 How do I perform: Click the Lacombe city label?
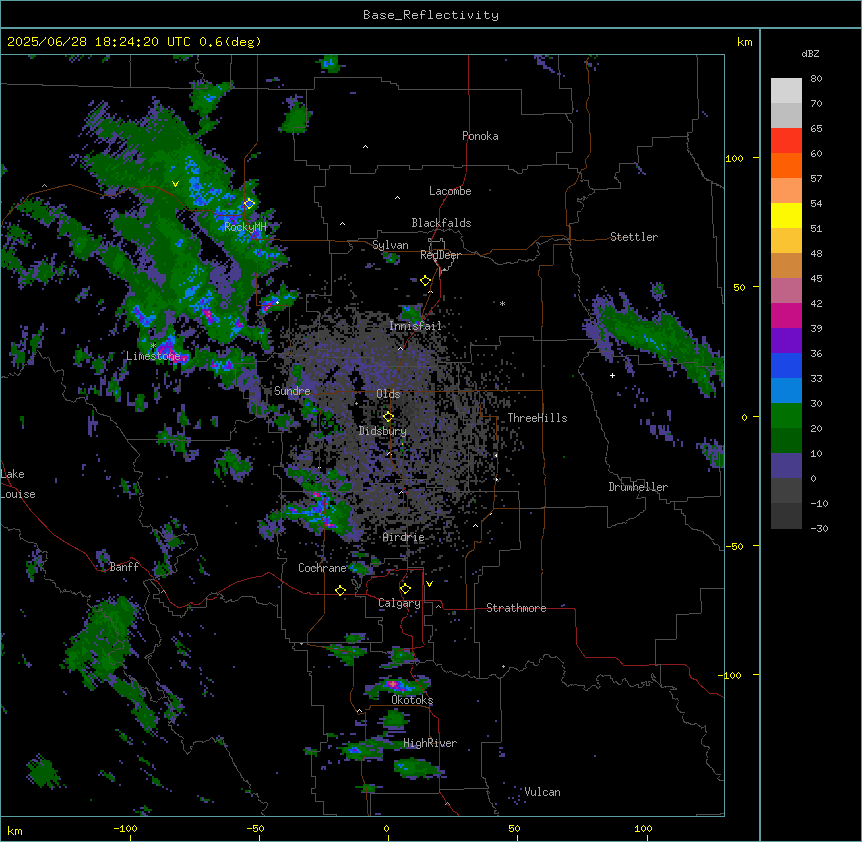click(x=450, y=191)
